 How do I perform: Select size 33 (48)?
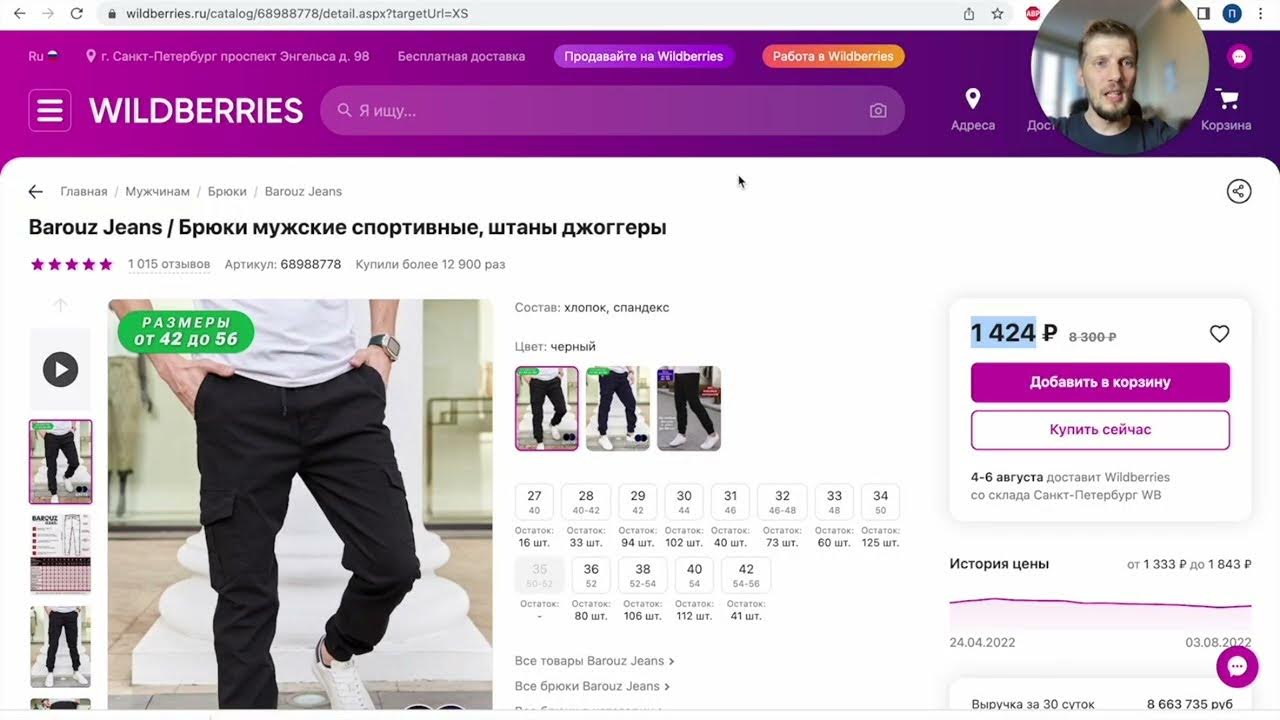(834, 502)
